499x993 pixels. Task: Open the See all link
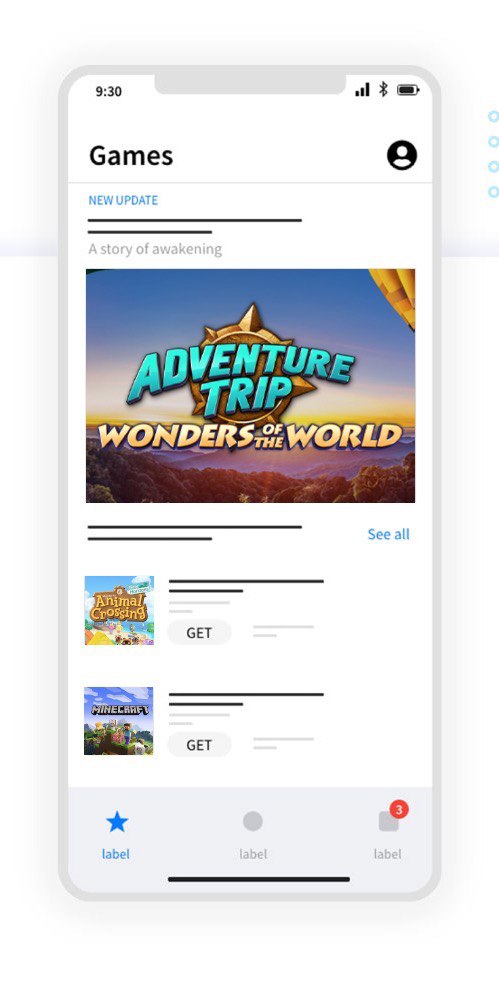(388, 534)
